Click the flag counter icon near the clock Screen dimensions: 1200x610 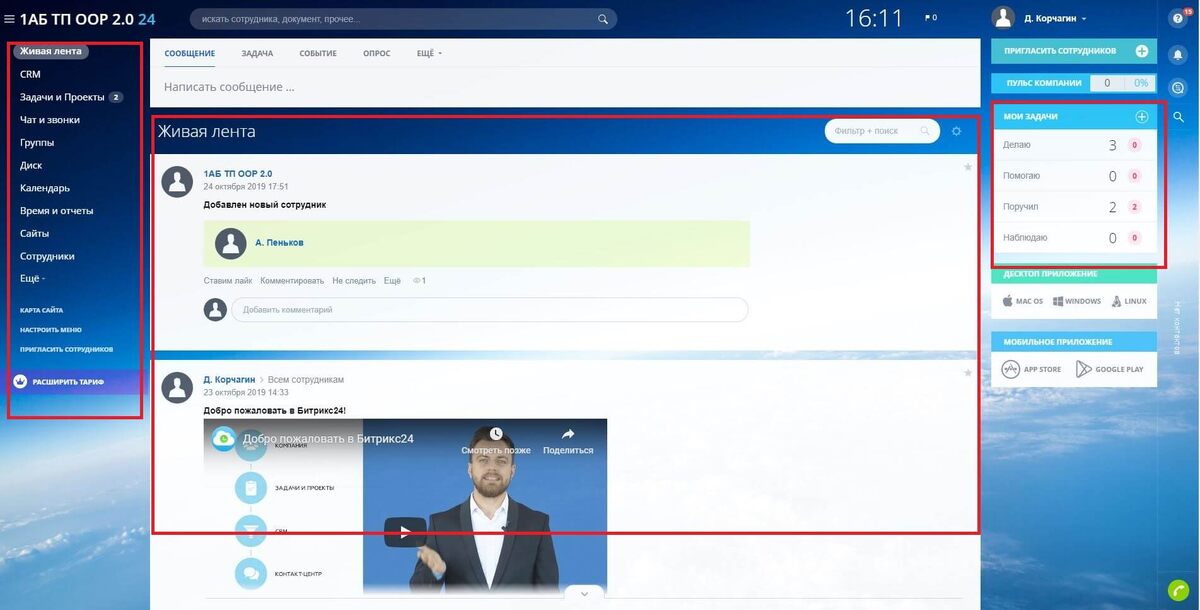coord(928,18)
